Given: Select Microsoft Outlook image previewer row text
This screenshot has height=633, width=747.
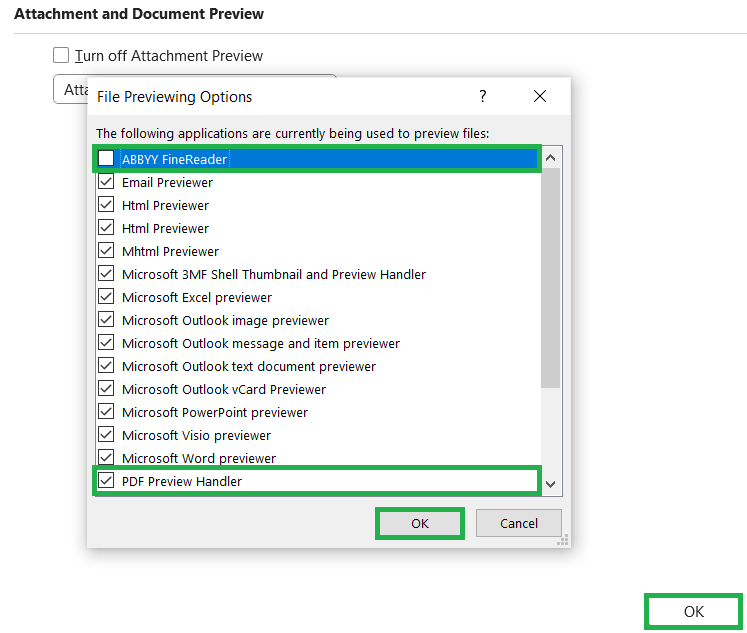Looking at the screenshot, I should 225,321.
